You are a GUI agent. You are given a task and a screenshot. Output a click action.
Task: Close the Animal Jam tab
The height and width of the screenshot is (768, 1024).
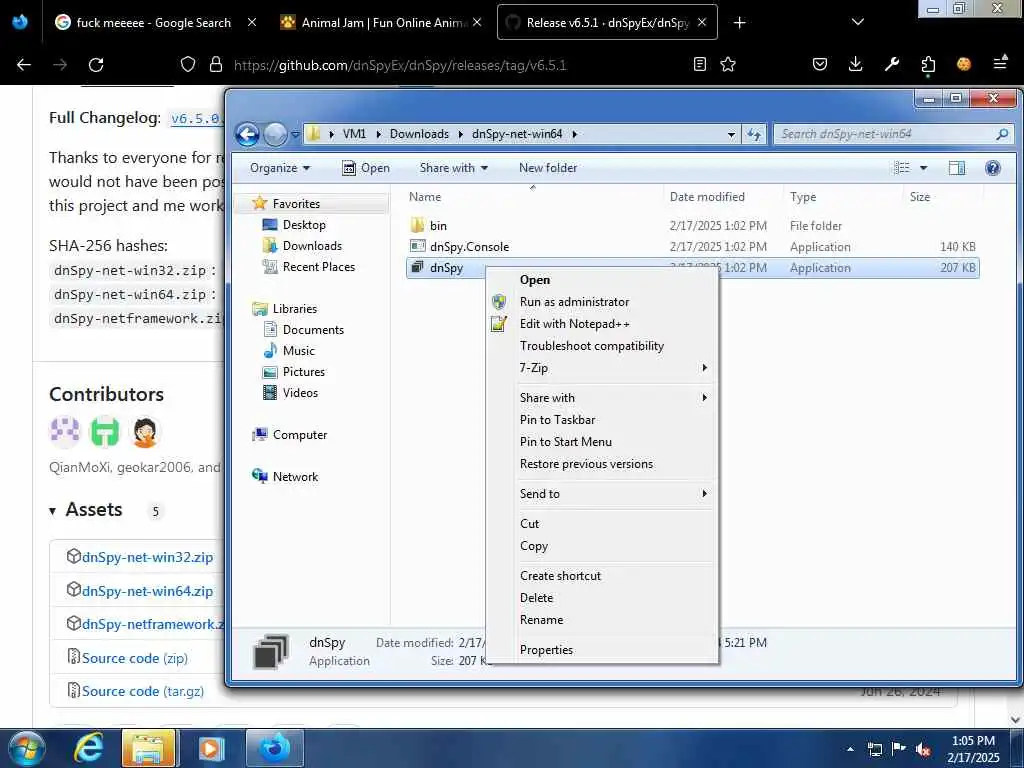pos(477,22)
